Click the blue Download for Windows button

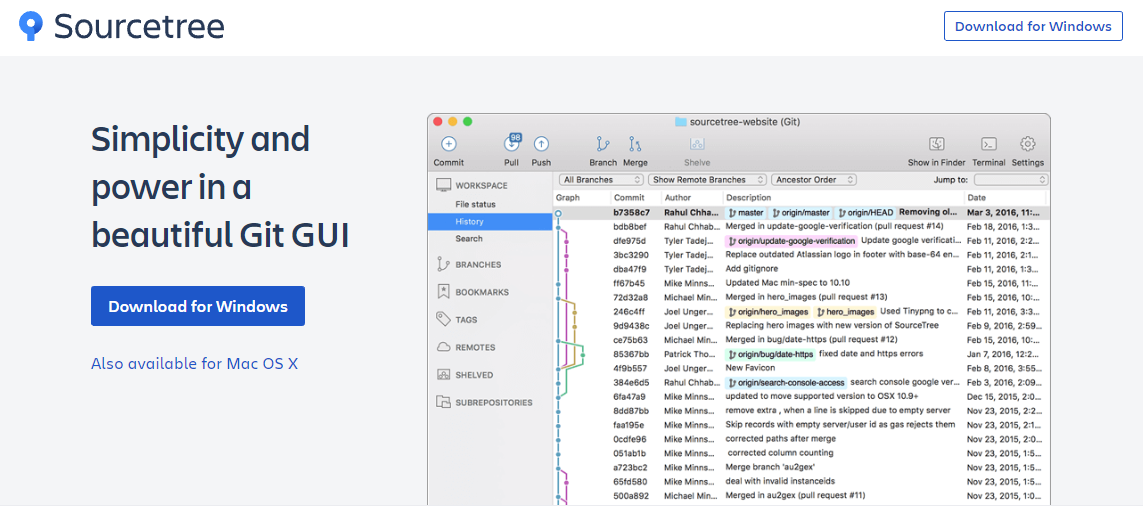[x=198, y=306]
